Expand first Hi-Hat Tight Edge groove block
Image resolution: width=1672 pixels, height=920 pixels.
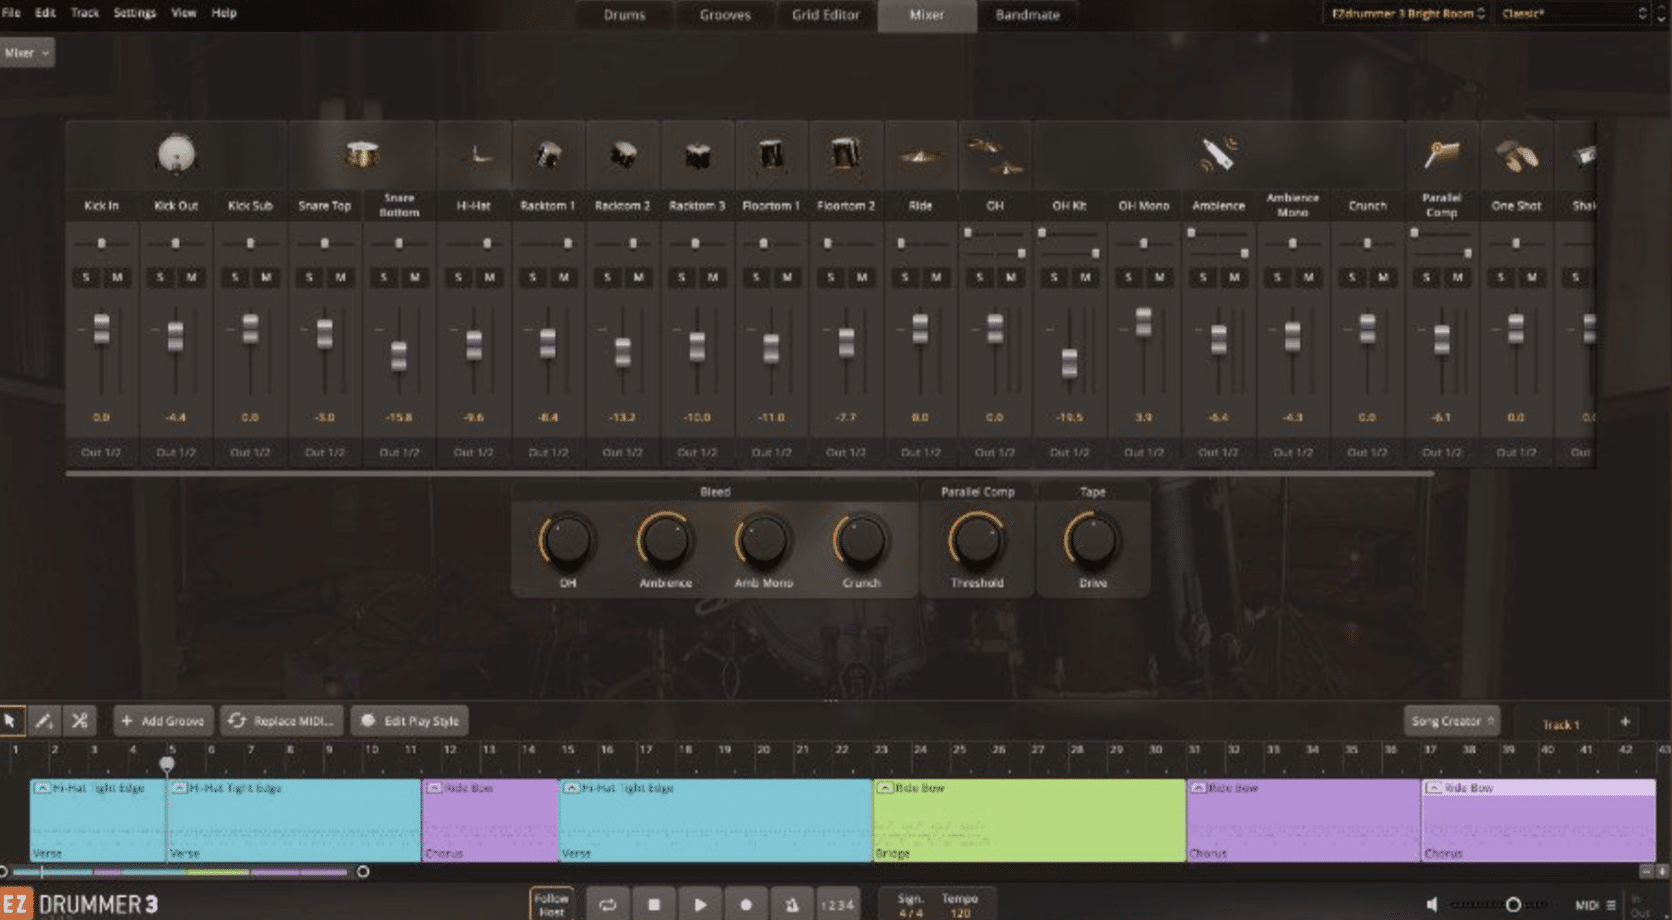pos(42,788)
